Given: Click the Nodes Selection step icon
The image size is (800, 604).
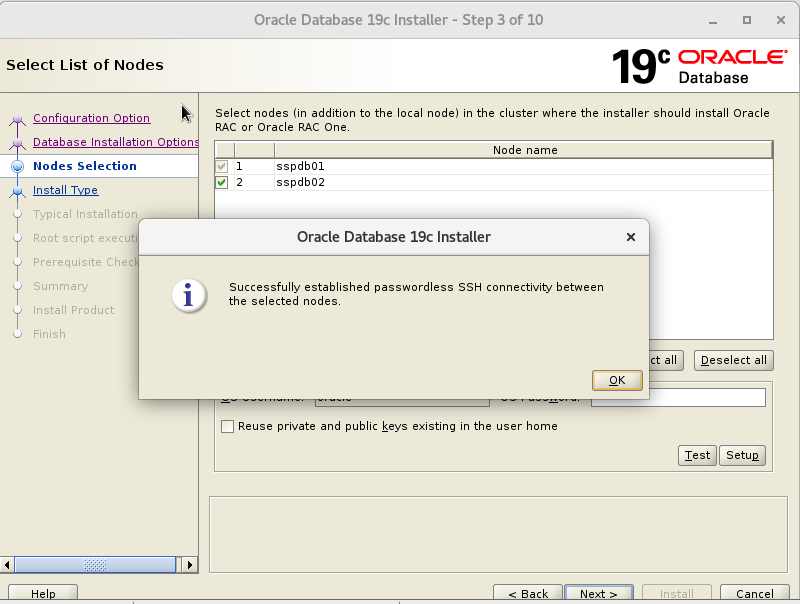Looking at the screenshot, I should (18, 166).
